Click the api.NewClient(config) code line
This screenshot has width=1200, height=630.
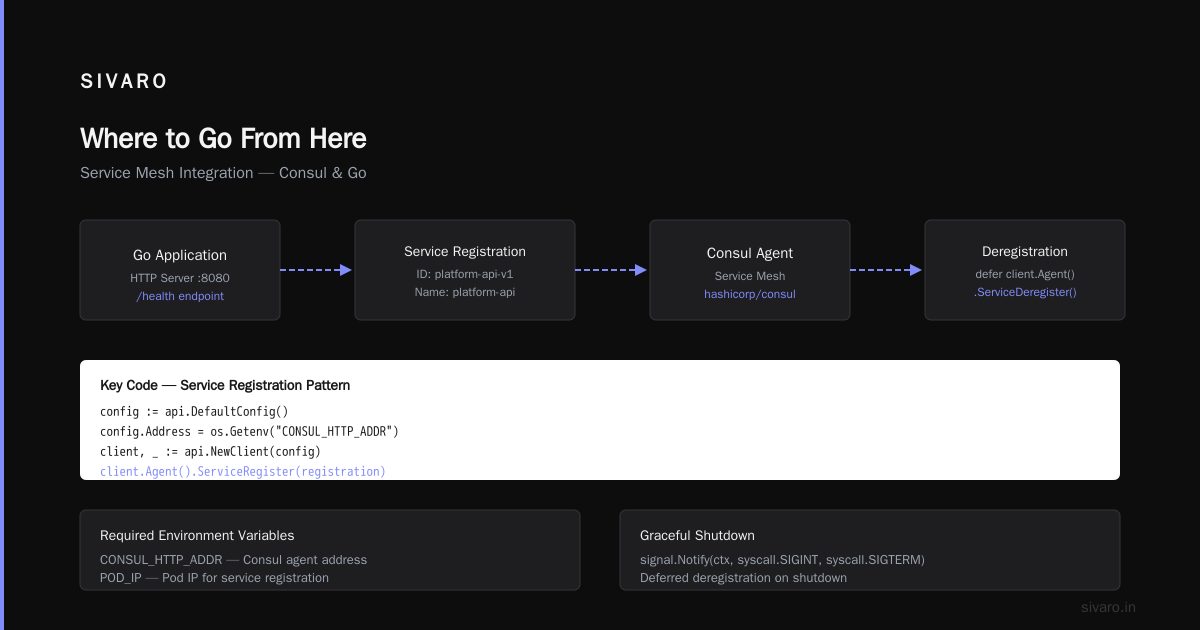click(x=210, y=451)
